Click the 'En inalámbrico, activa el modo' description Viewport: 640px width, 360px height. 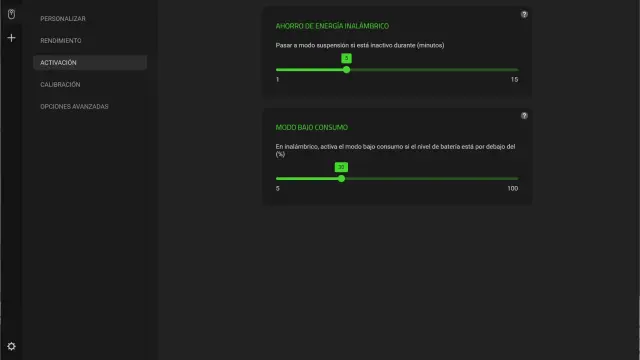point(396,150)
